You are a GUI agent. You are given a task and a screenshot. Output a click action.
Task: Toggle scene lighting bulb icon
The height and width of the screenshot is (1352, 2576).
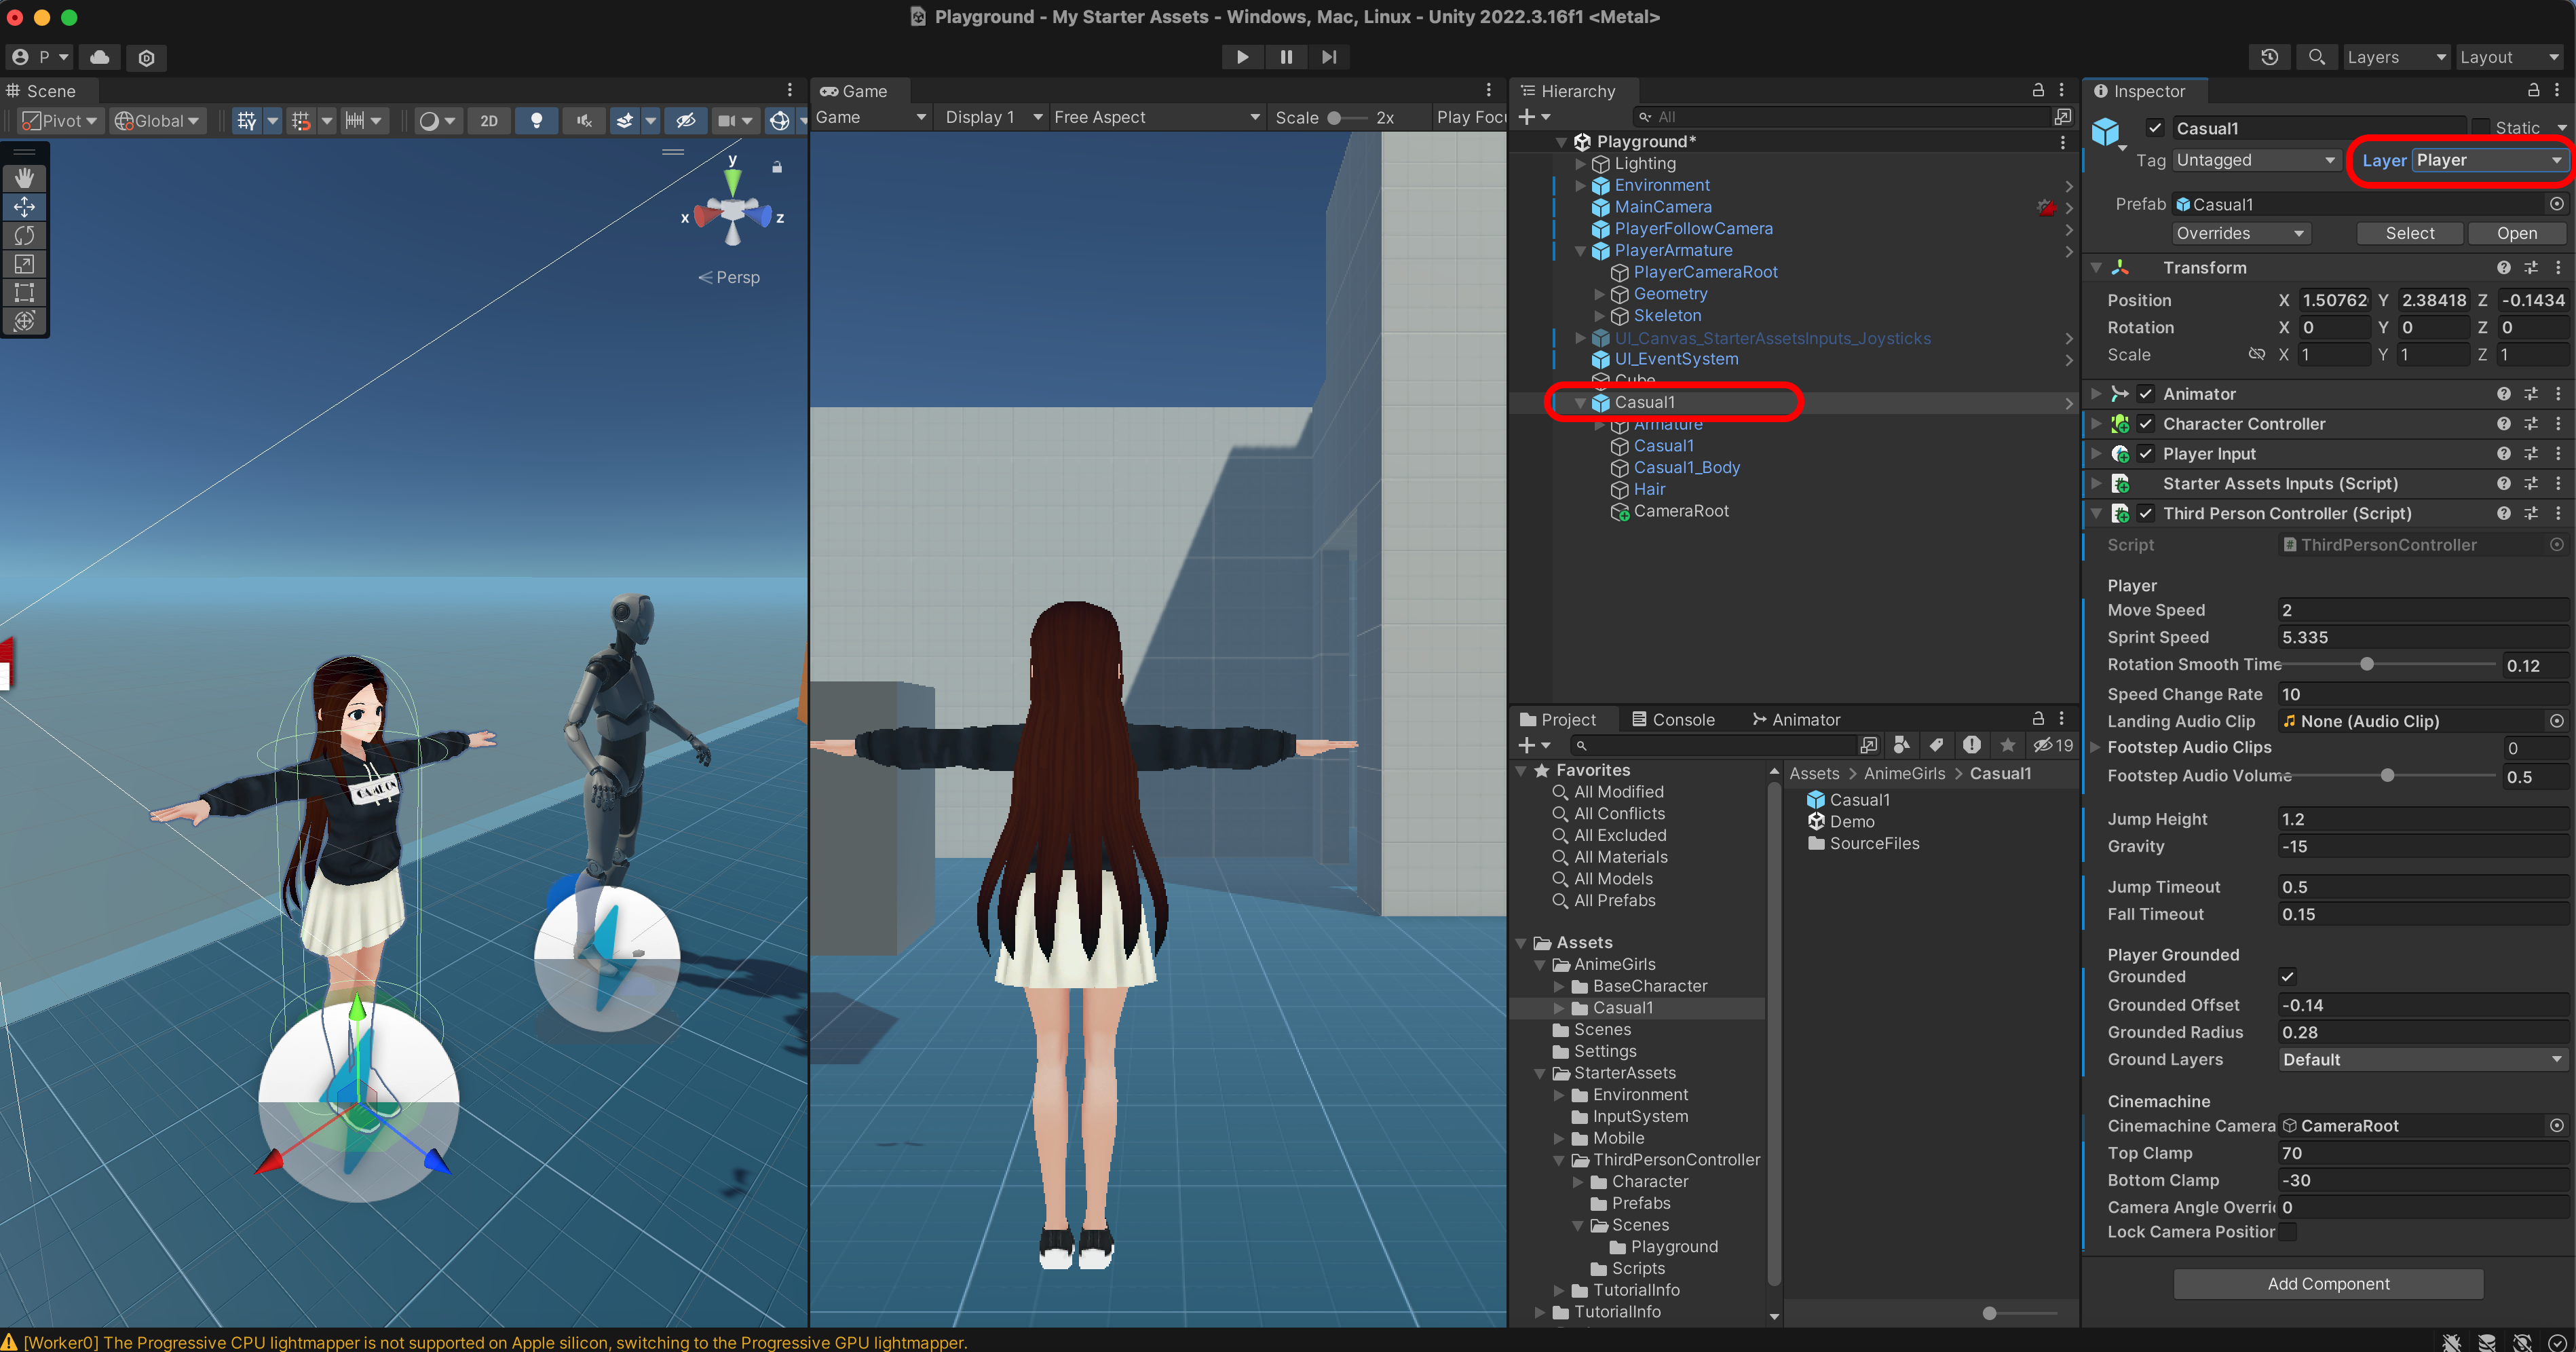pos(536,121)
